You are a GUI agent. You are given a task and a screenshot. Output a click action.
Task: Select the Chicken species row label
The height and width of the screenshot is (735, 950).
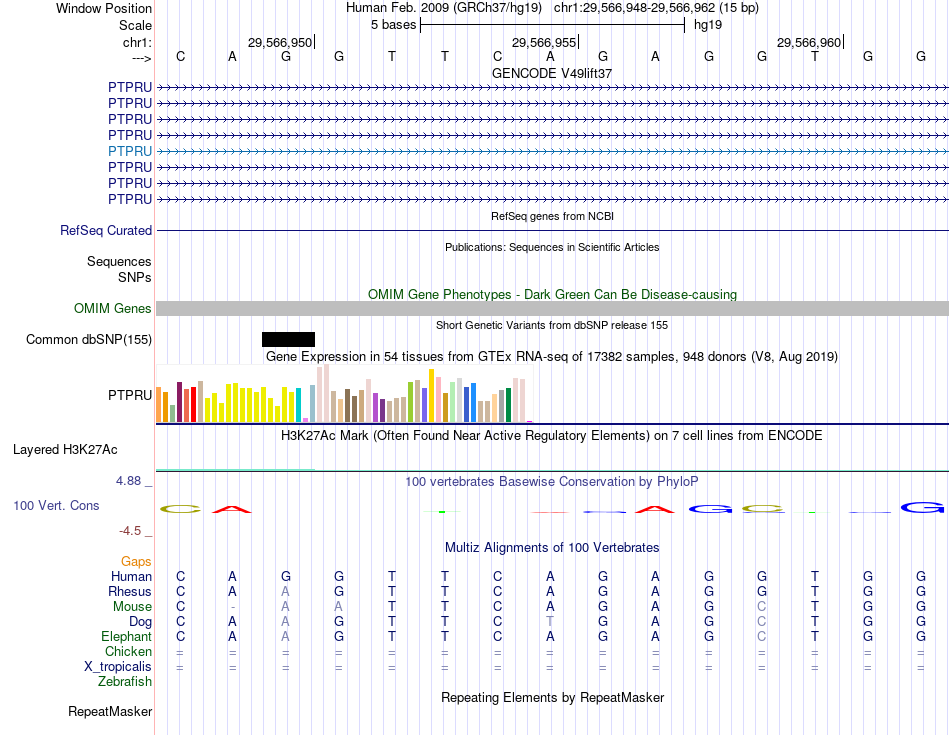point(128,651)
